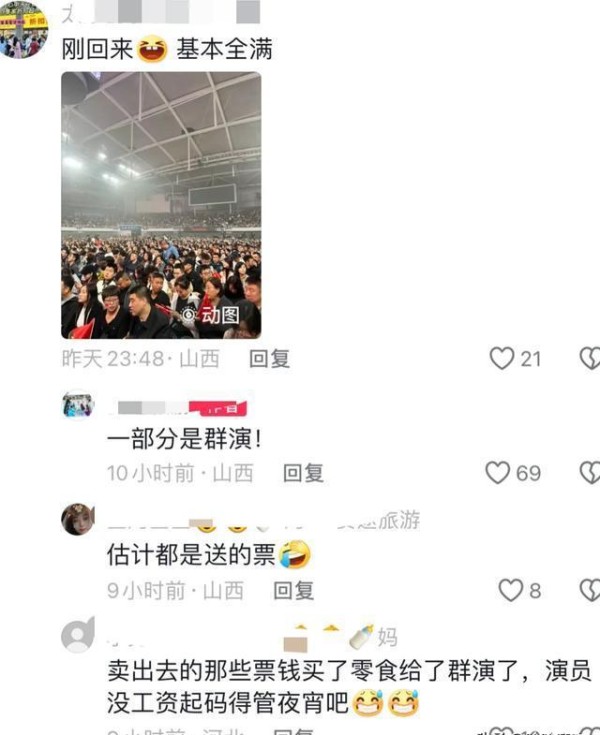Open the girl avatar beside '估计都是送的票'

tap(78, 519)
